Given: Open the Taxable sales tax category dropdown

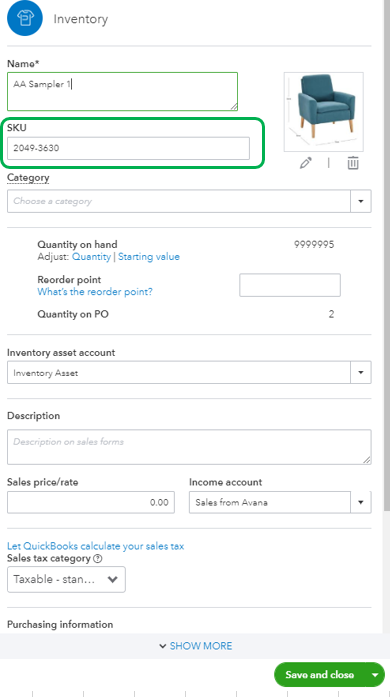Looking at the screenshot, I should (x=66, y=579).
